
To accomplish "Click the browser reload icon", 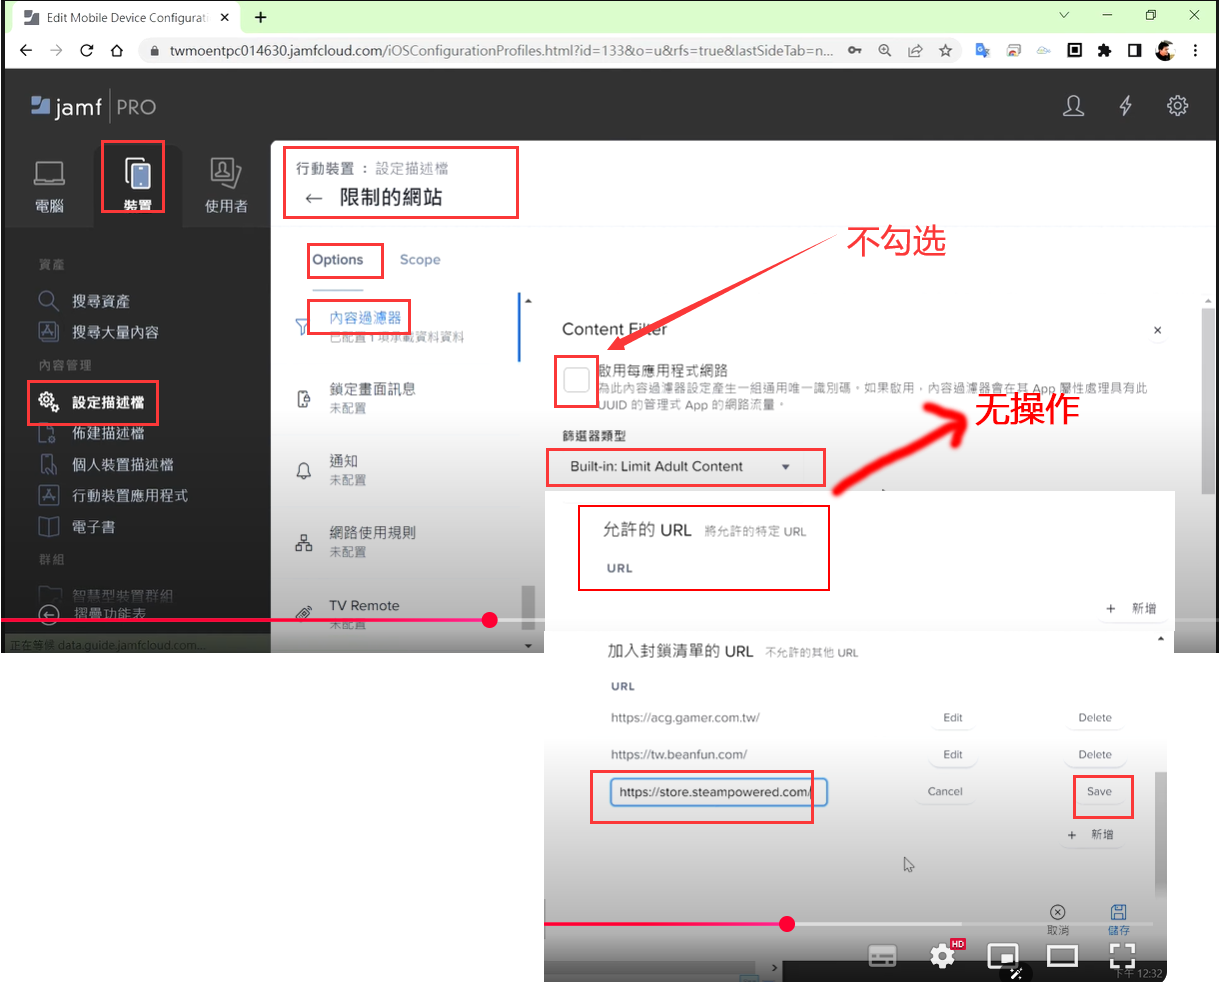I will pos(87,50).
